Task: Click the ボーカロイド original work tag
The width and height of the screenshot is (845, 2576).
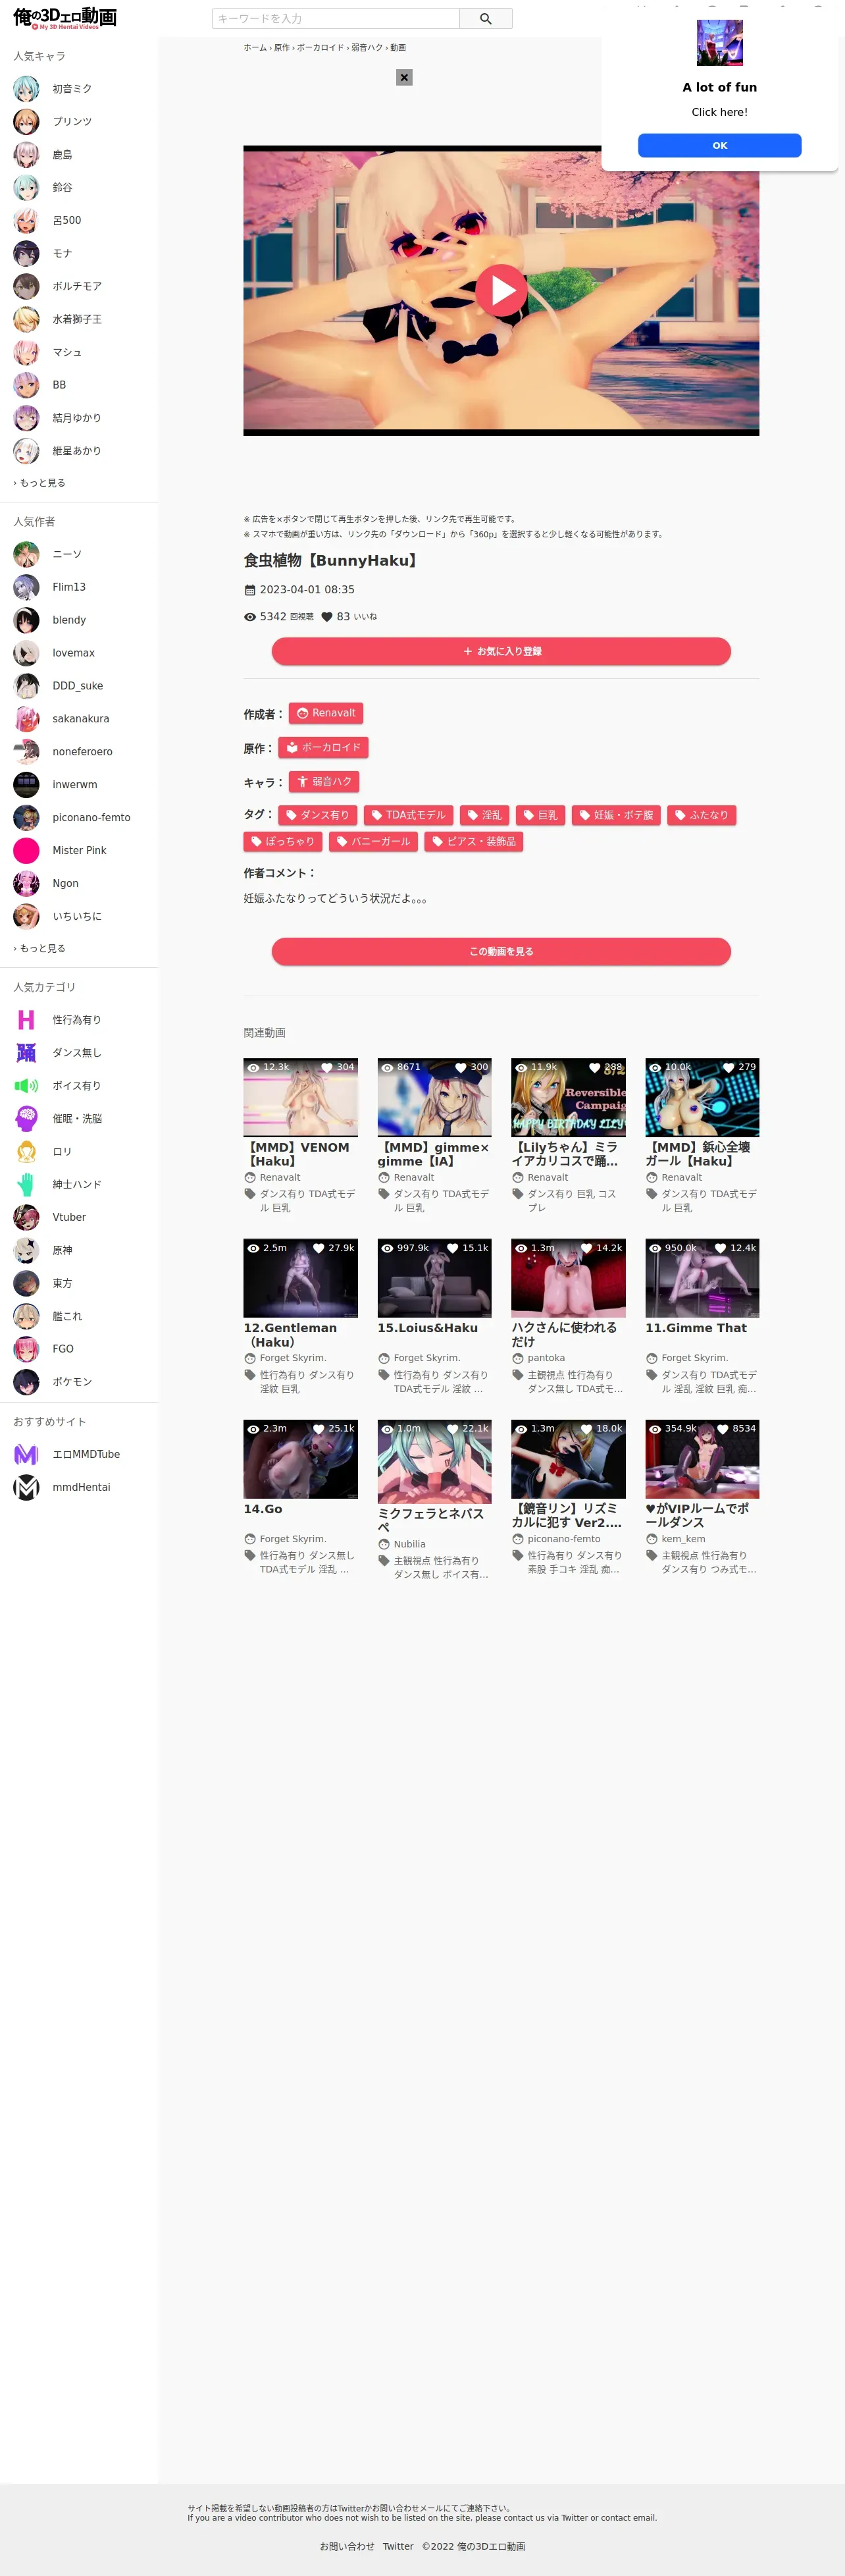Action: coord(323,747)
